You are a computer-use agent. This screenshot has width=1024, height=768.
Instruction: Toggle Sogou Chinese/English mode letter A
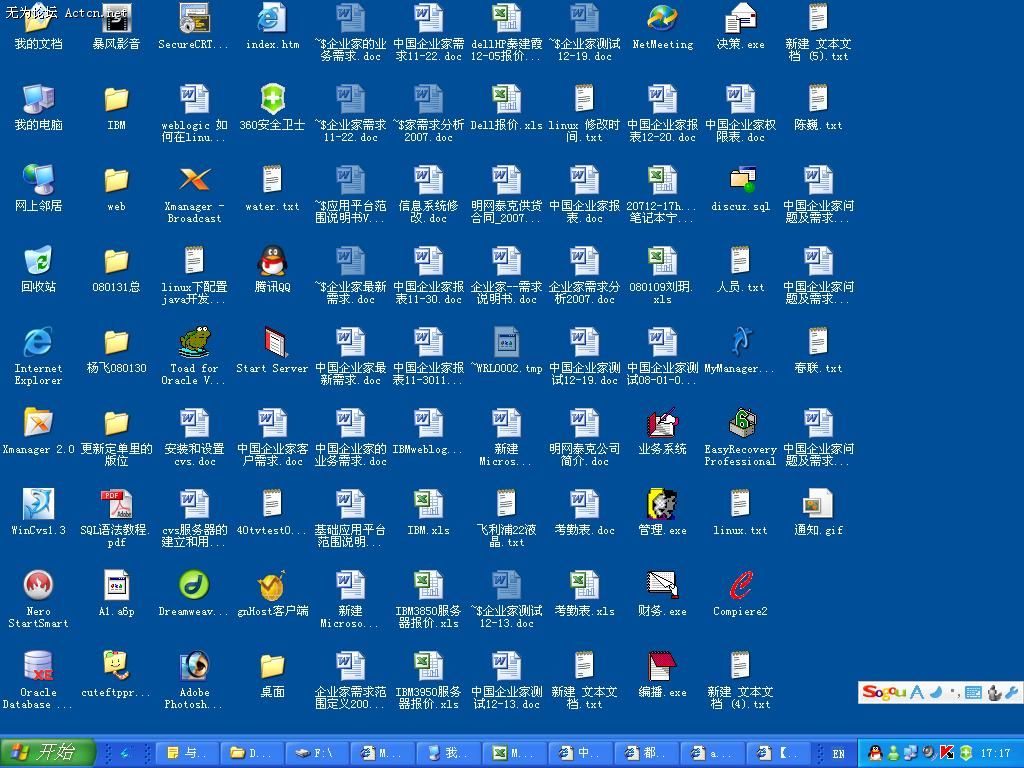[917, 692]
